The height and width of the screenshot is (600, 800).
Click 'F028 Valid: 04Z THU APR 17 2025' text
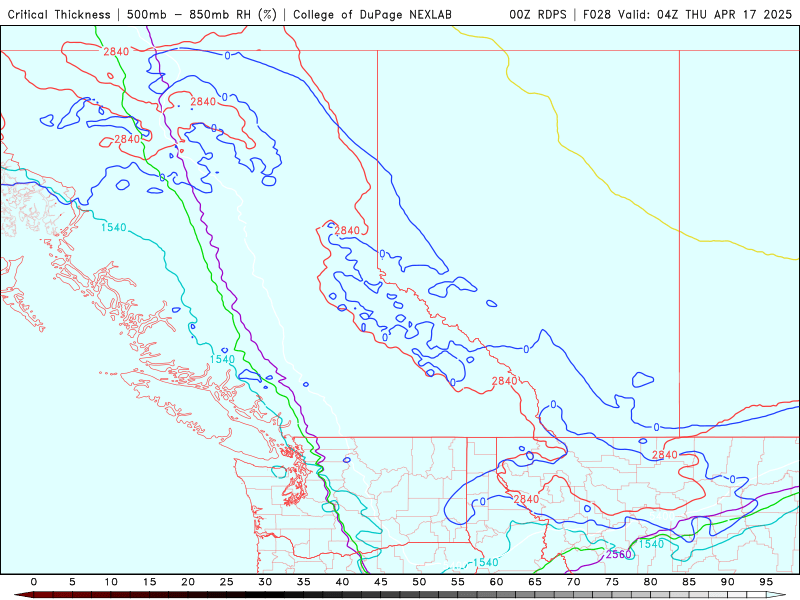[687, 14]
